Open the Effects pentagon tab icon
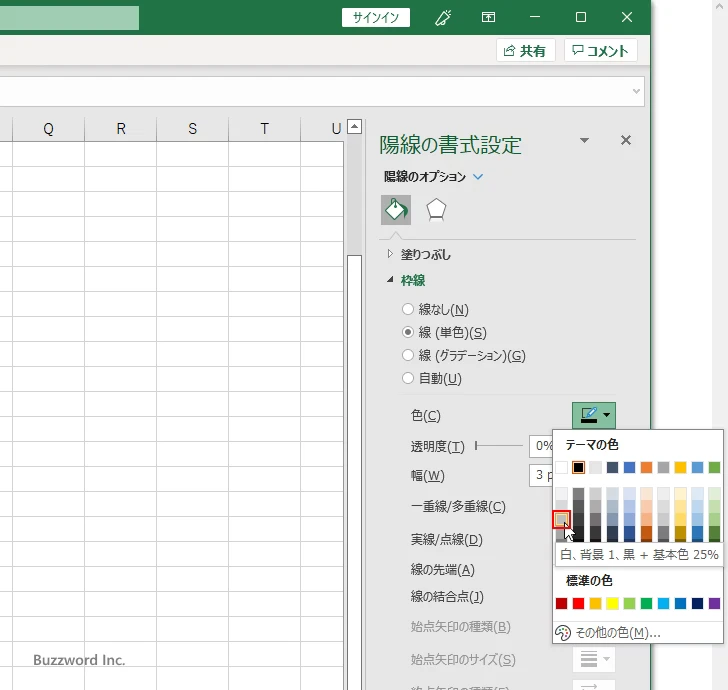 click(436, 210)
